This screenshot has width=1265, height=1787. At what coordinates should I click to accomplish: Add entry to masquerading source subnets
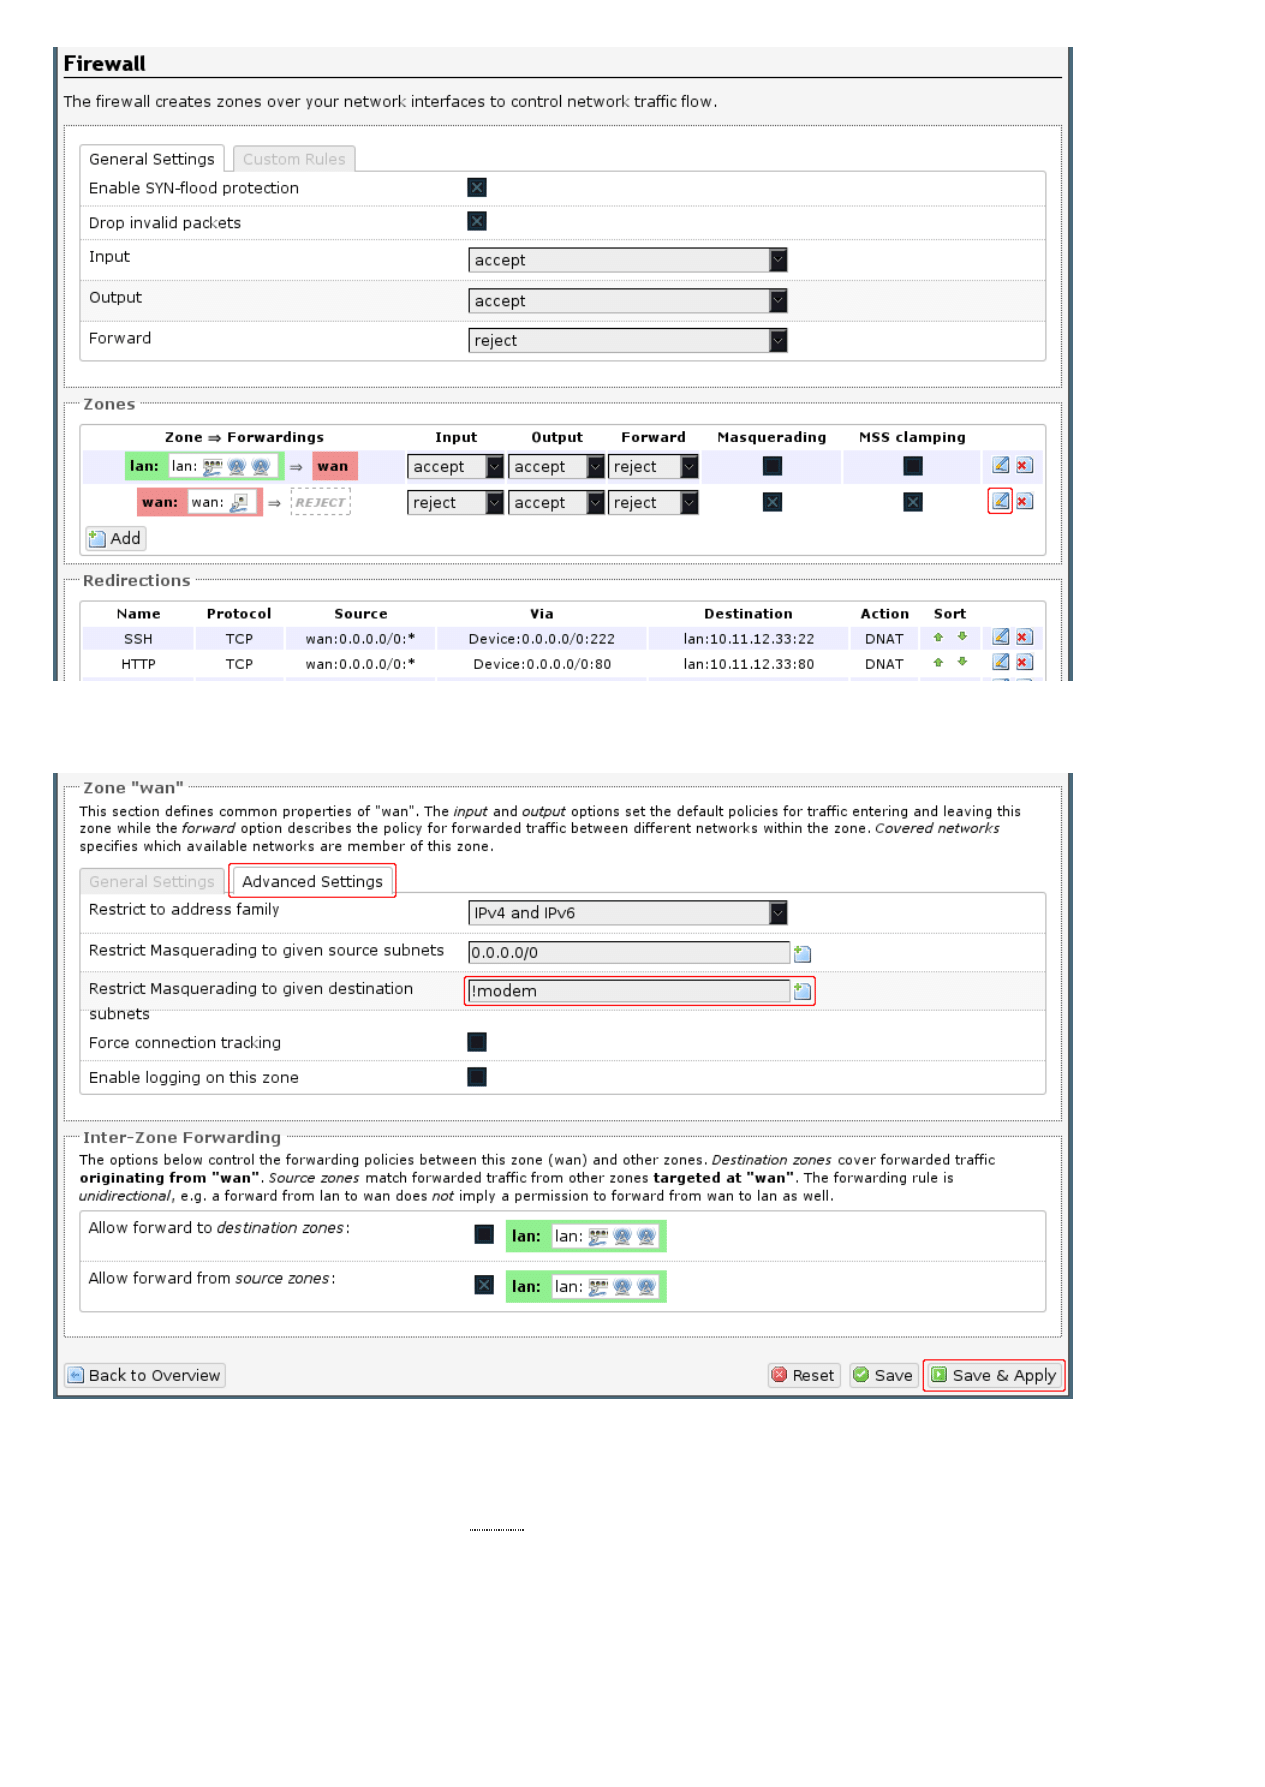(802, 954)
